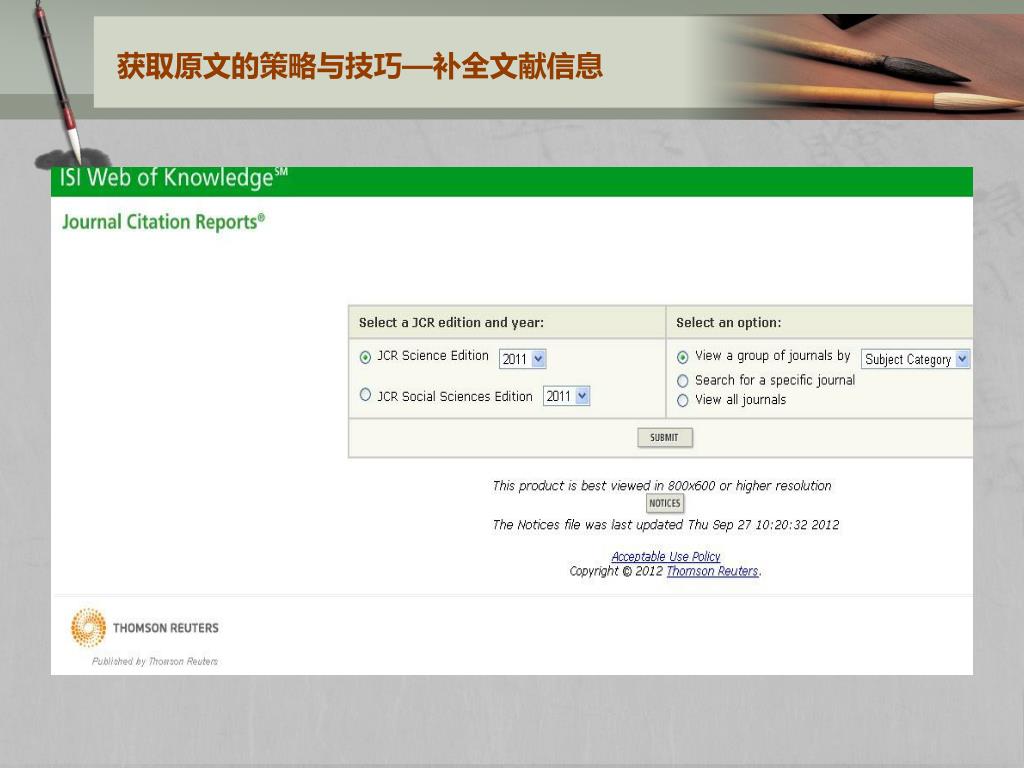This screenshot has height=768, width=1024.
Task: Click the Notices file last updated text
Action: pos(665,525)
